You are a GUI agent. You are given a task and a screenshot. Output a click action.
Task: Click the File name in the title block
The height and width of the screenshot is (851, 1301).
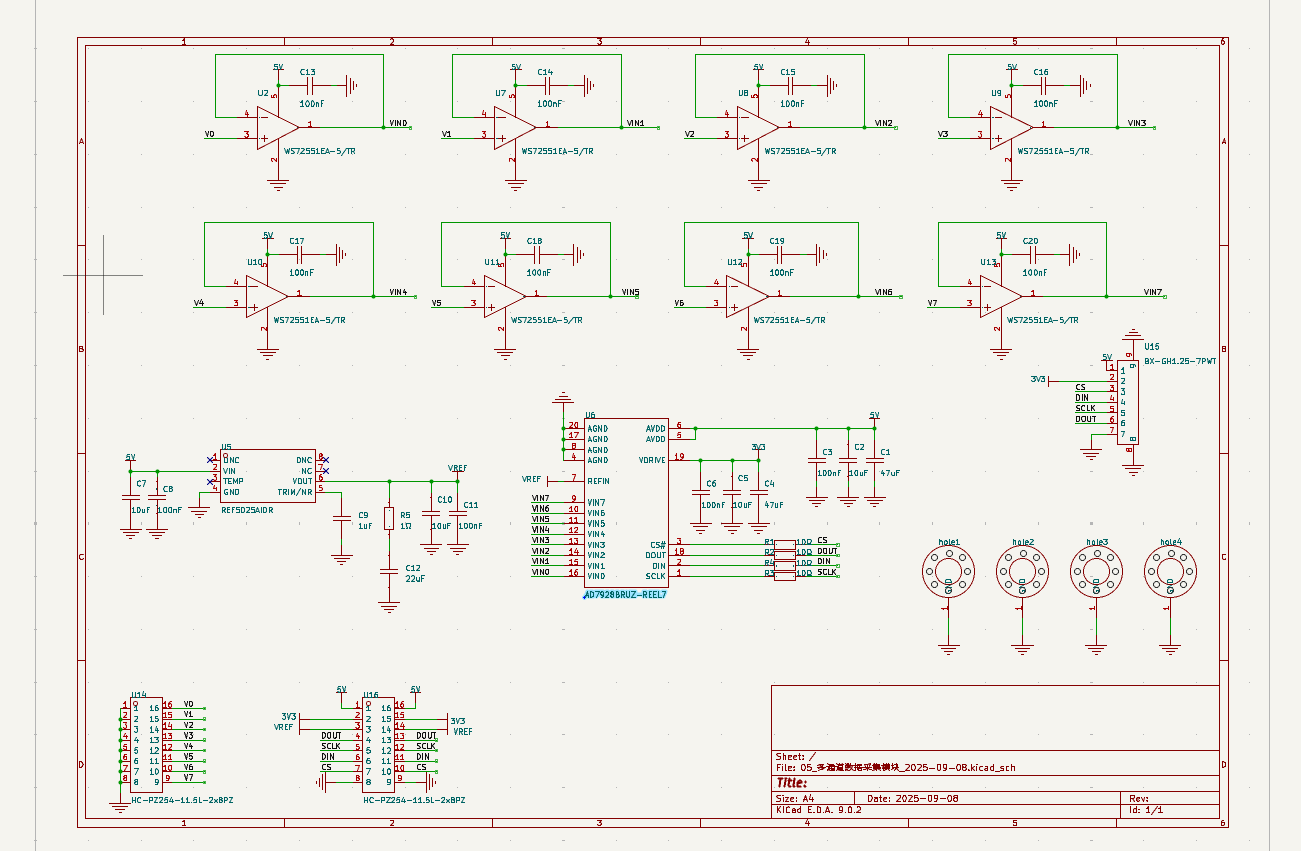point(895,768)
